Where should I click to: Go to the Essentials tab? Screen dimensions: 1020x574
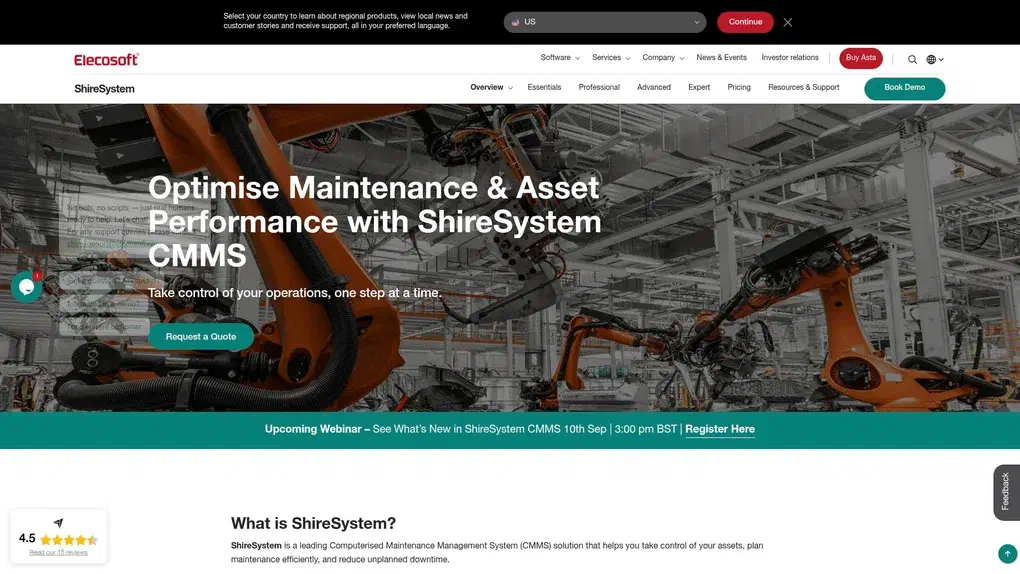544,87
